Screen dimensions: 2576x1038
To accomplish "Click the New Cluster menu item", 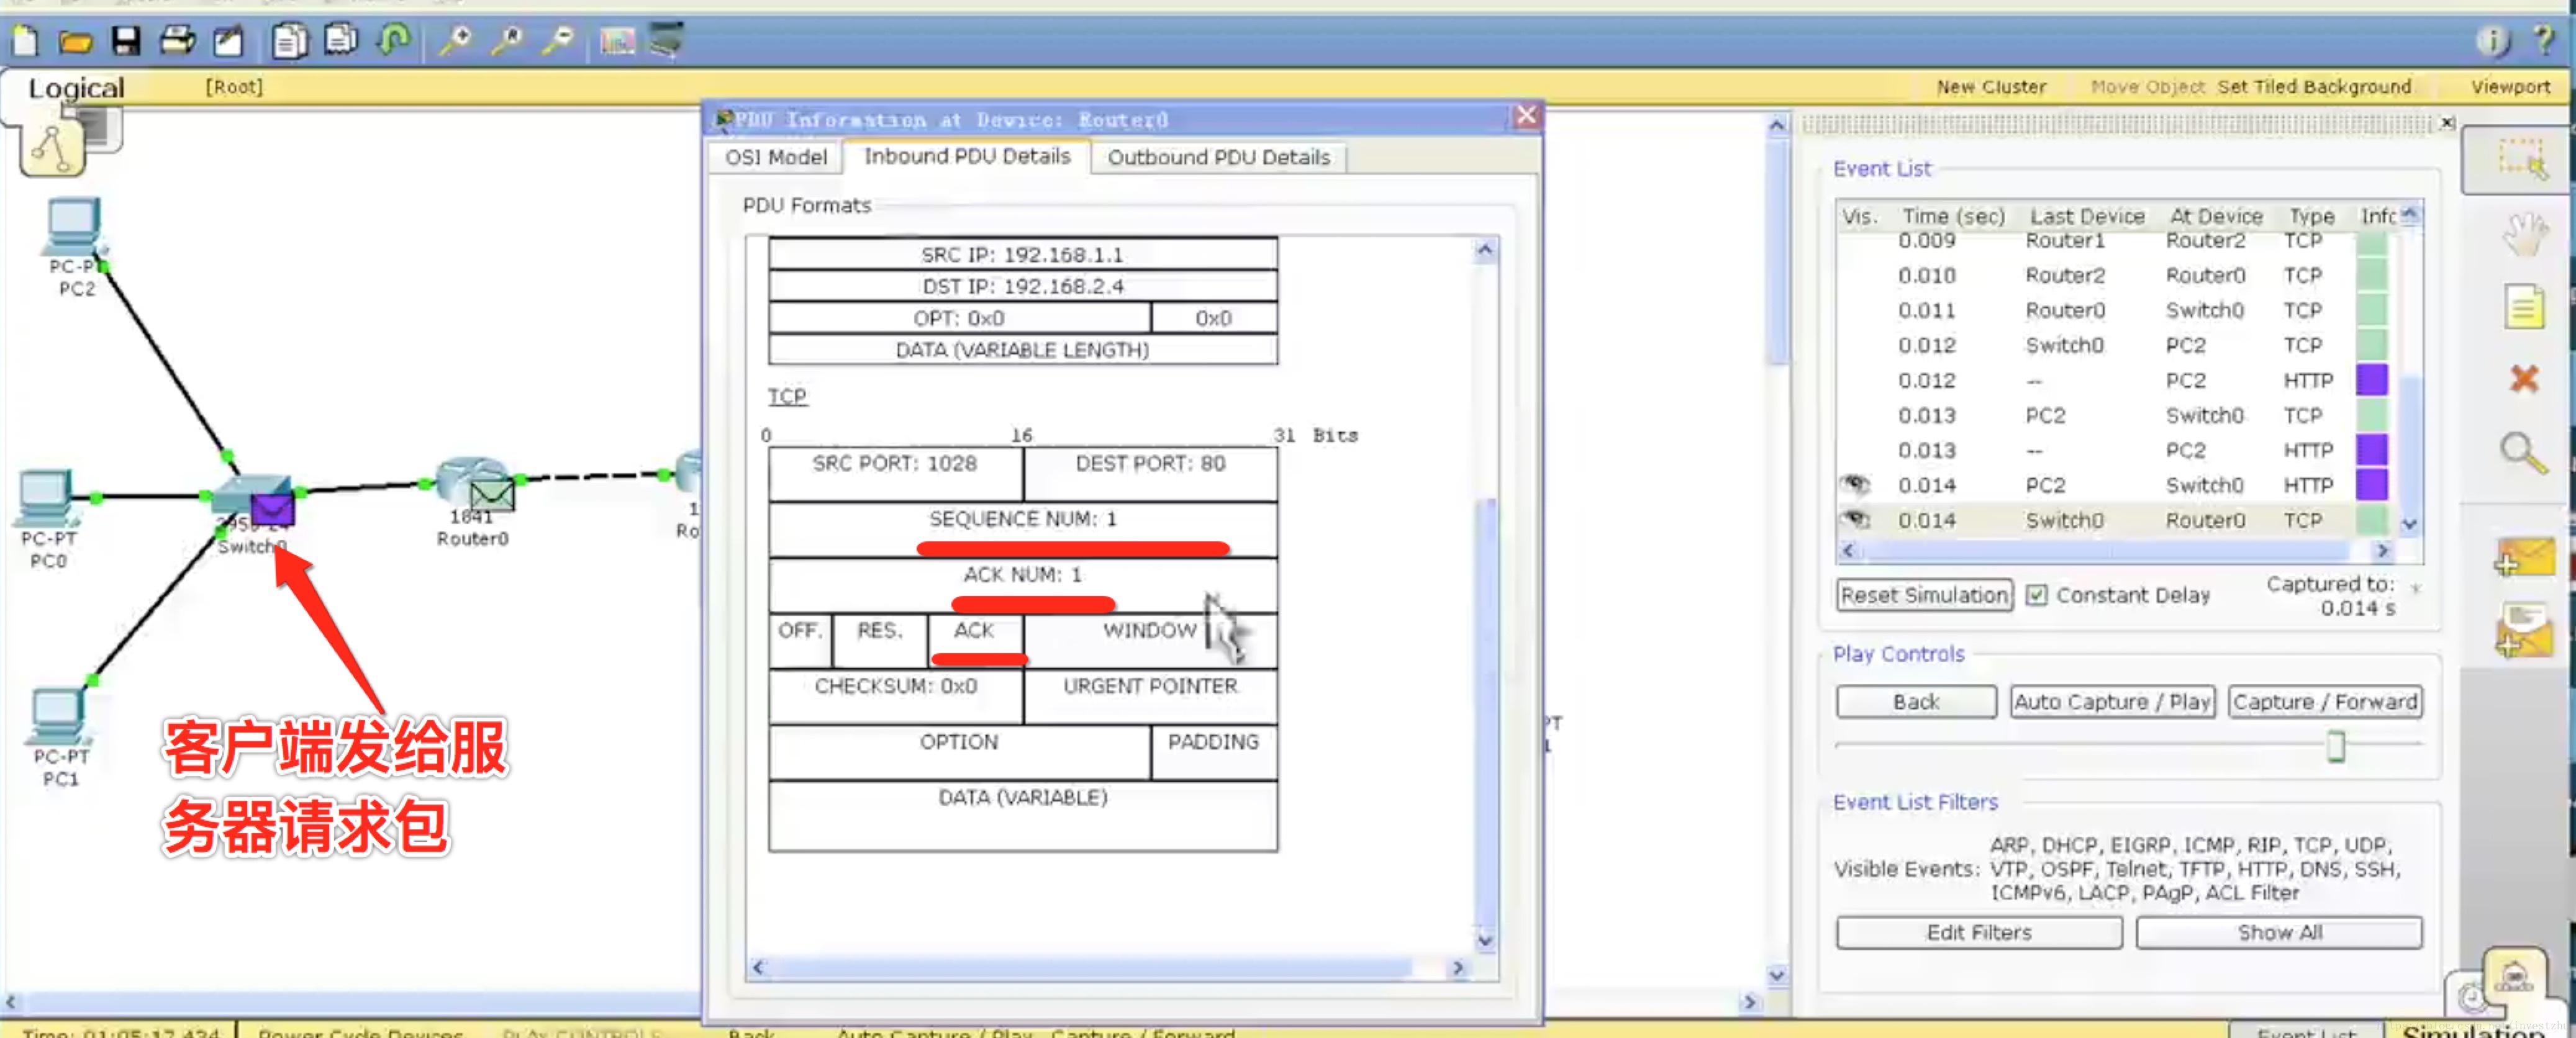I will click(x=1991, y=87).
